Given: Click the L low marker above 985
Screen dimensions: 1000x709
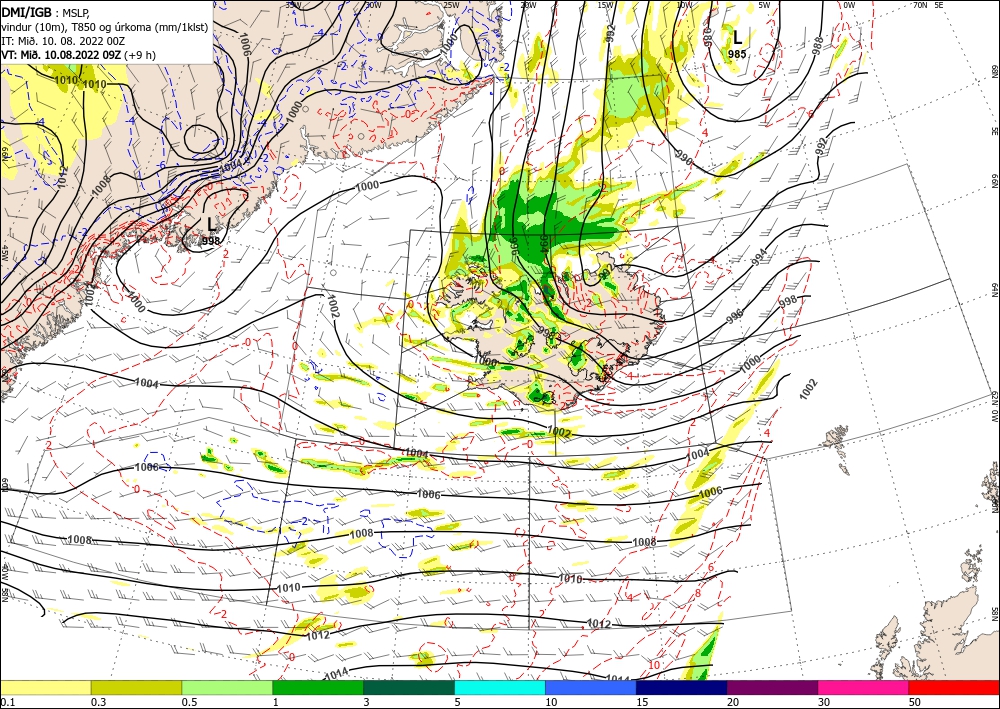Looking at the screenshot, I should (x=737, y=36).
